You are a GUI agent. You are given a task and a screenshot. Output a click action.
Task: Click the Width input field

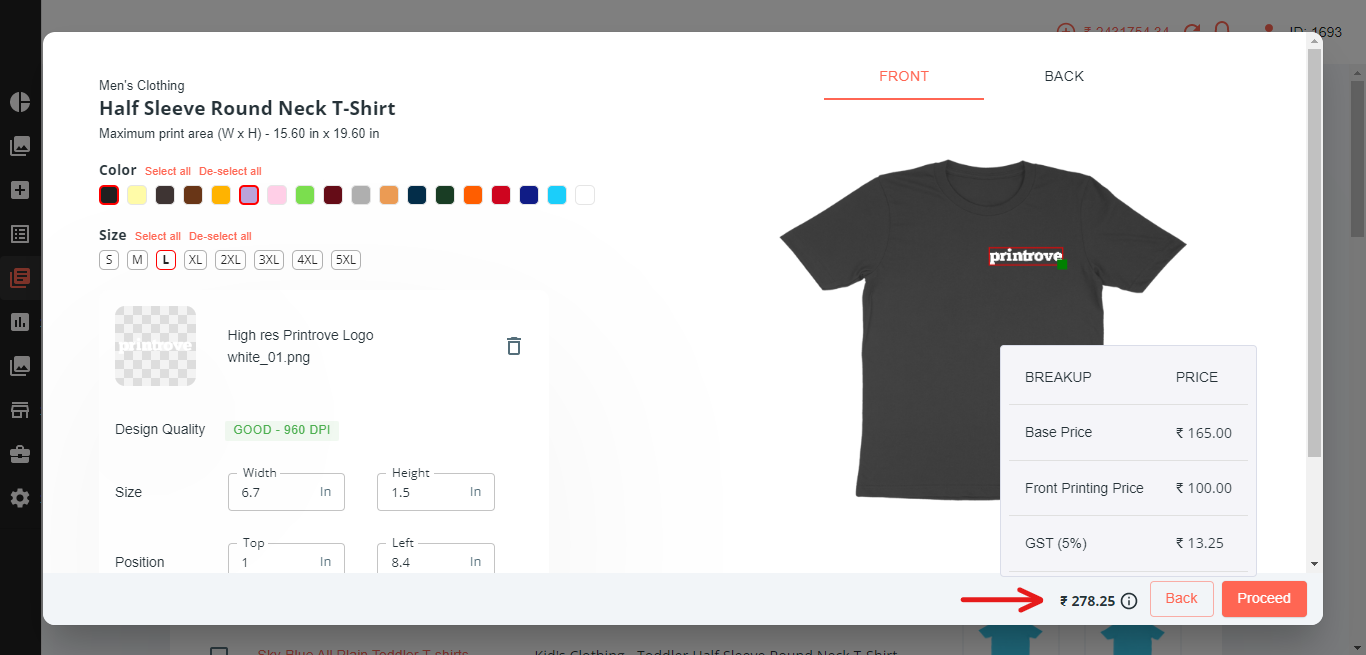click(x=286, y=492)
